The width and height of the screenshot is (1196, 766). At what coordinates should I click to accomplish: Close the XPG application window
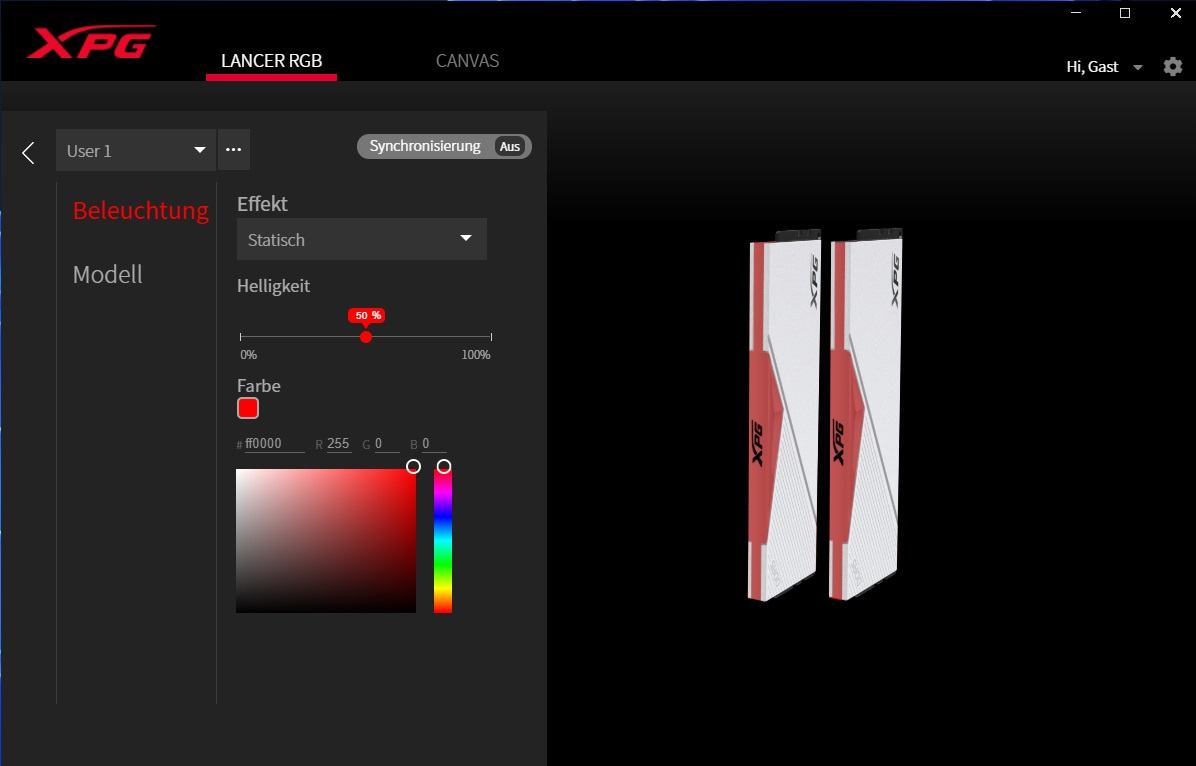tap(1175, 13)
